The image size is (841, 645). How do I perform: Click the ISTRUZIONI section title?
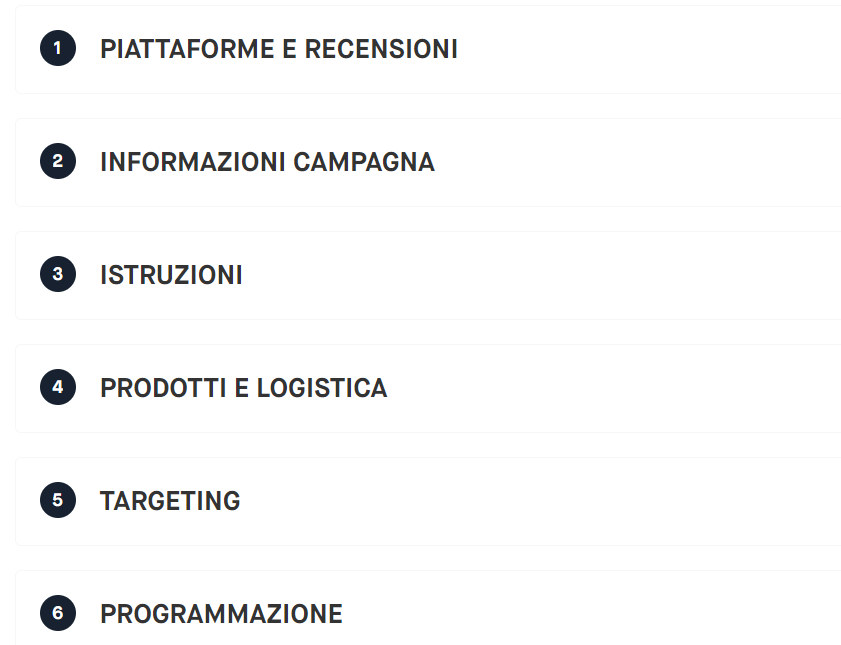tap(172, 275)
